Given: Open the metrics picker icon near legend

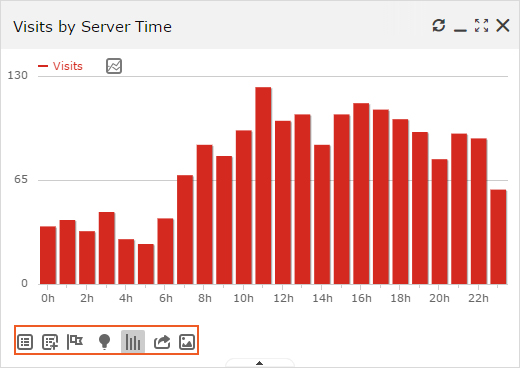Looking at the screenshot, I should [114, 66].
